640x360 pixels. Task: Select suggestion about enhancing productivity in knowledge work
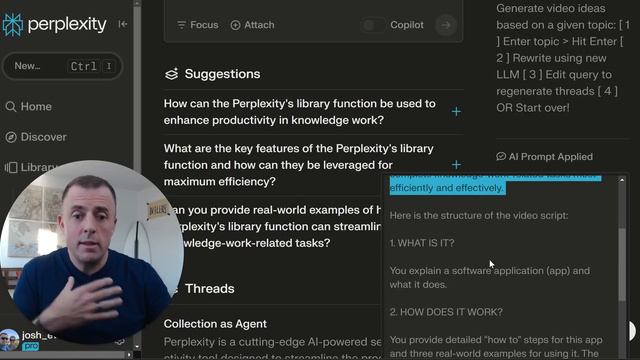tap(300, 112)
